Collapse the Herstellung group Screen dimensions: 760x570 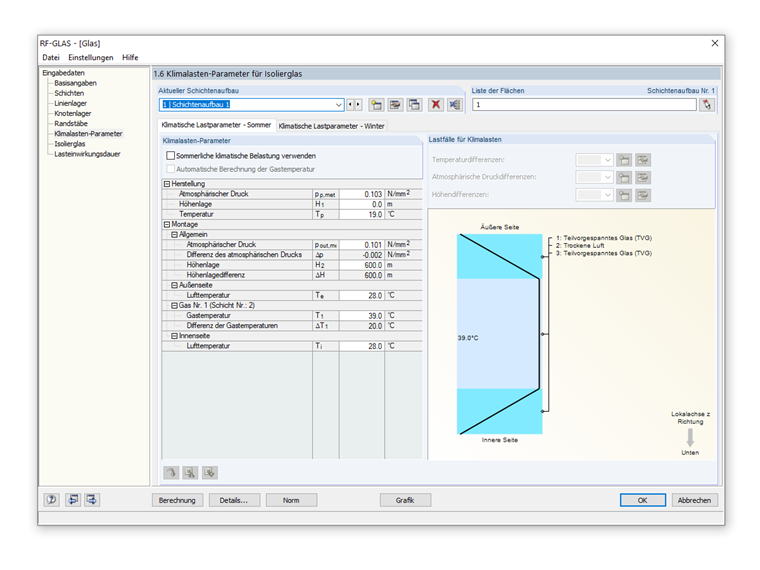(167, 184)
